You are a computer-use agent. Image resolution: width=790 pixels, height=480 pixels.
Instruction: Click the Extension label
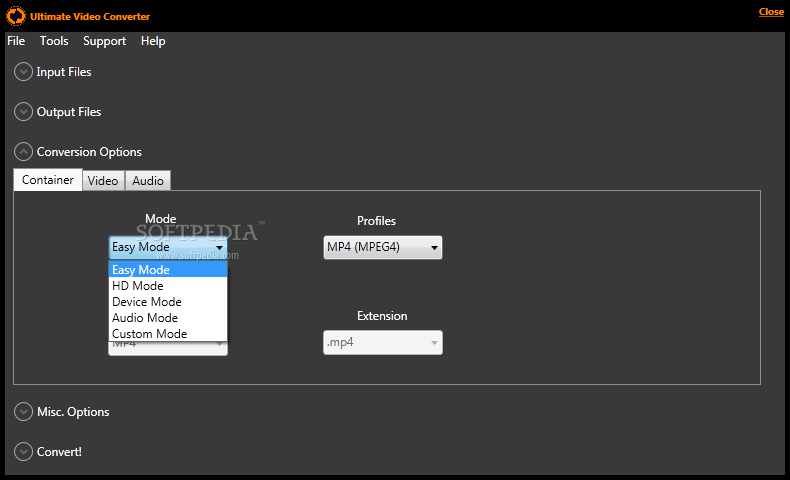[382, 316]
